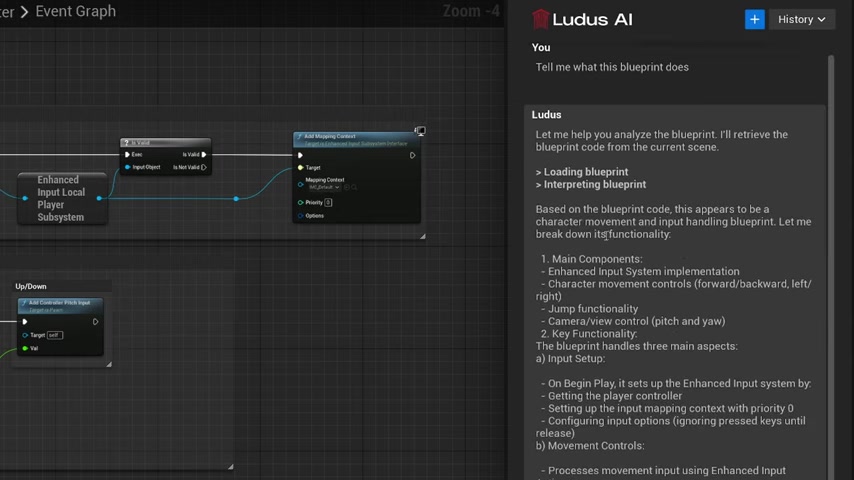Click the green Val float pin
The width and height of the screenshot is (854, 480).
coord(25,348)
